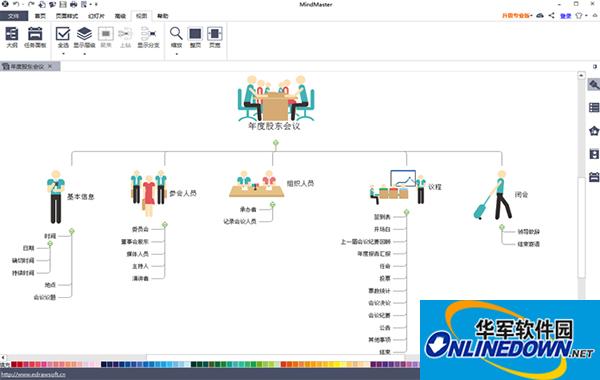Click the 显示分支 show-branch icon

[x=148, y=34]
